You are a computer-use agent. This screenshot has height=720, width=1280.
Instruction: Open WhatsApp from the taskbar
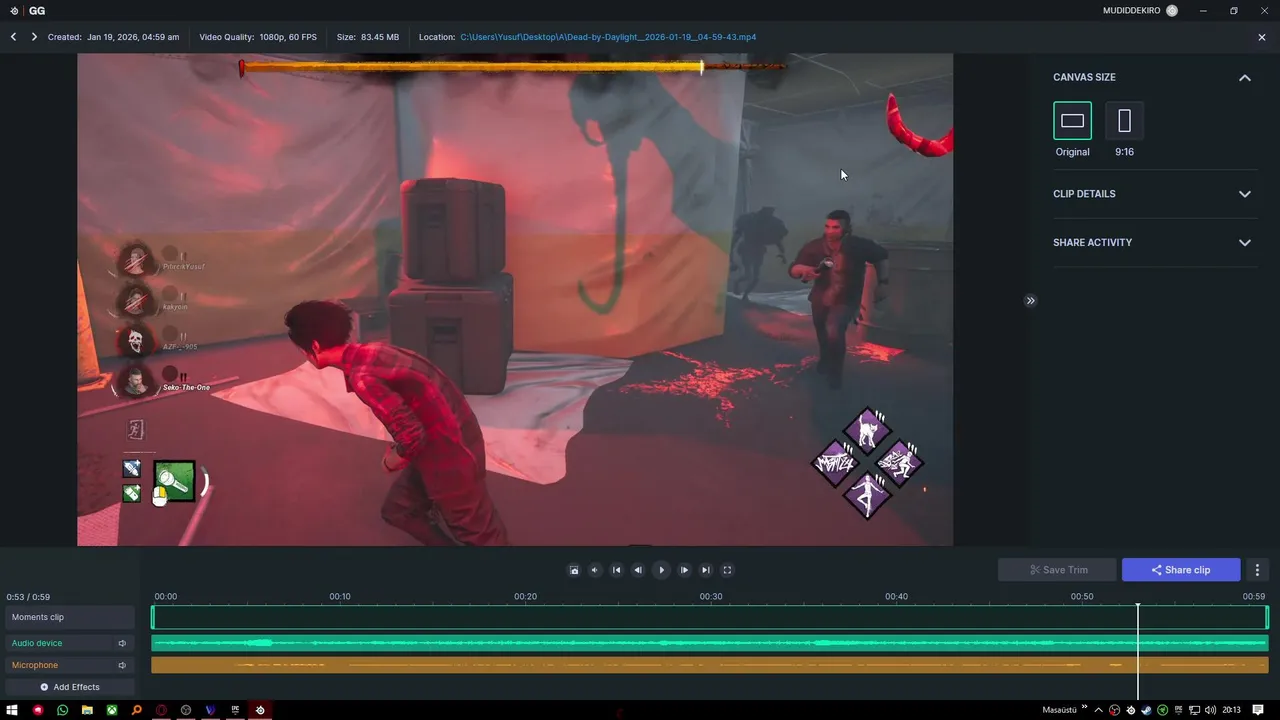pyautogui.click(x=63, y=710)
